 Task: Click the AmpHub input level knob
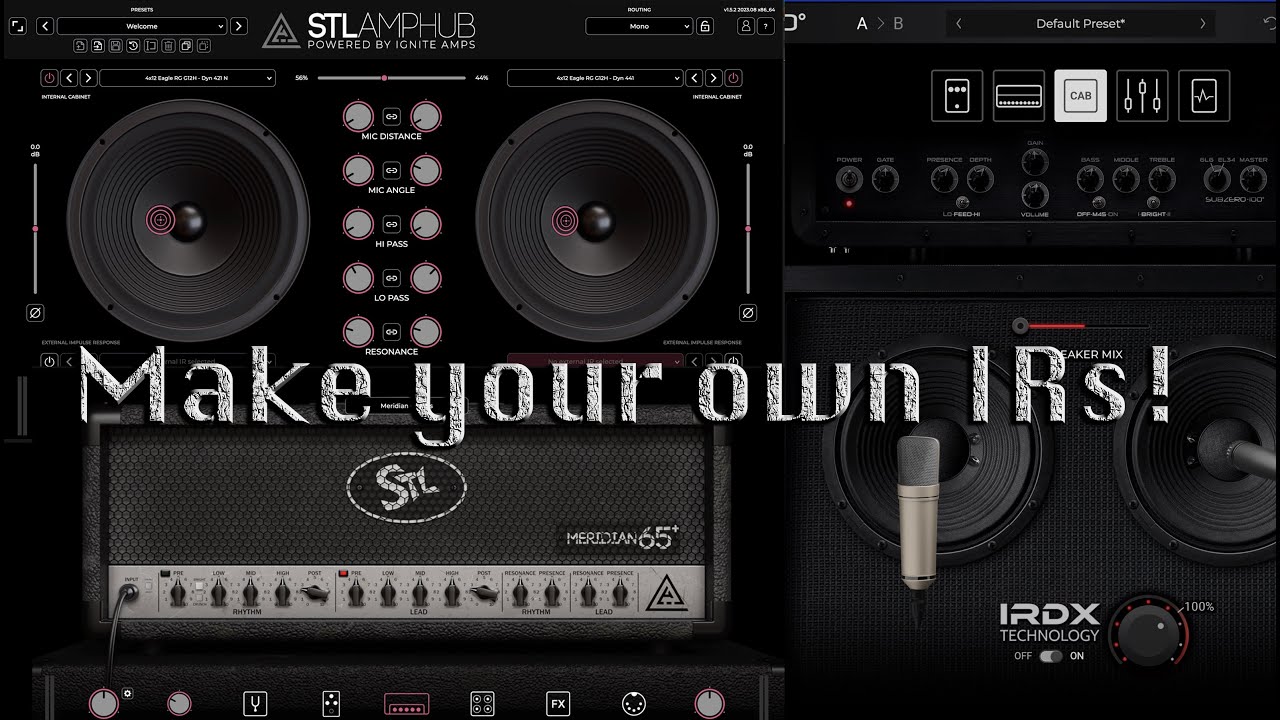point(103,703)
